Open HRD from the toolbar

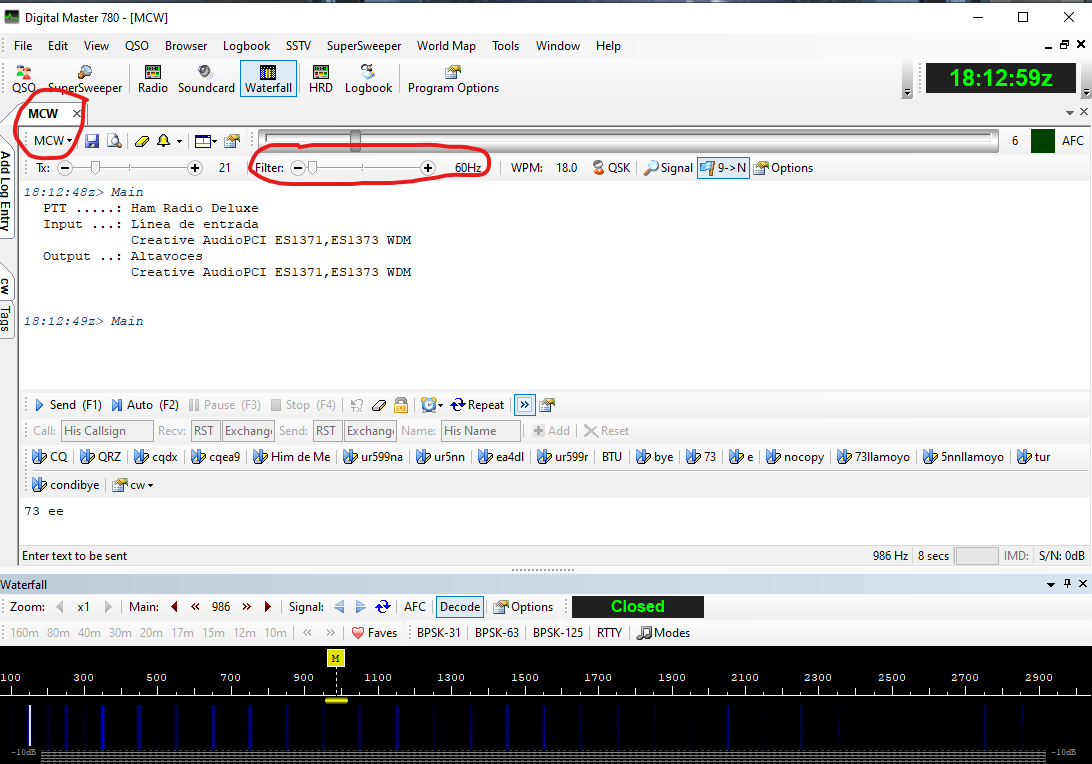[320, 79]
